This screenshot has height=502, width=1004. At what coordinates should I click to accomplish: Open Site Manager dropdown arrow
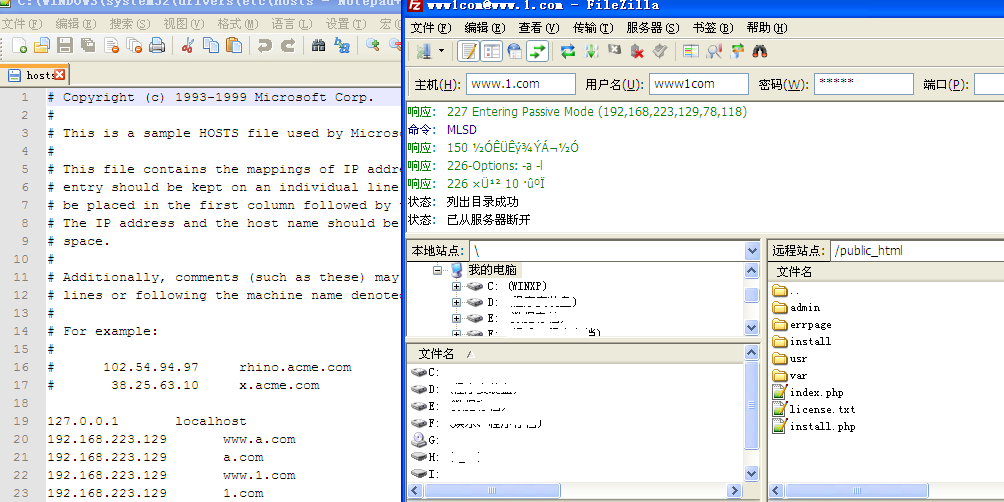441,51
